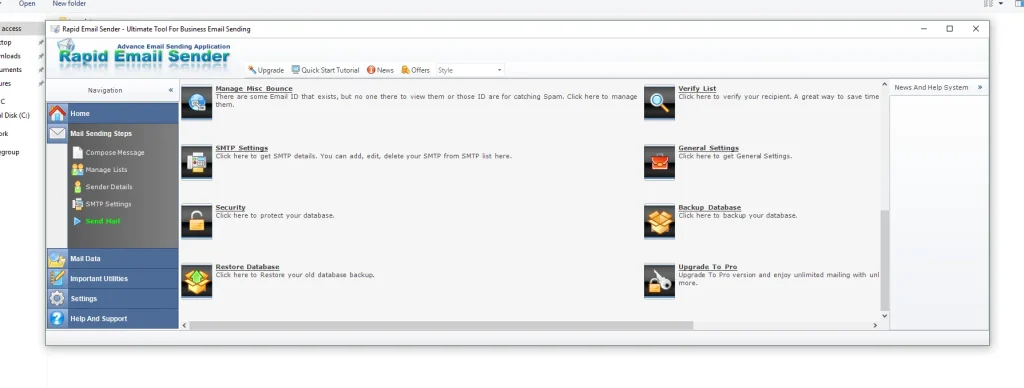Click the Sender Details person icon

tap(78, 187)
